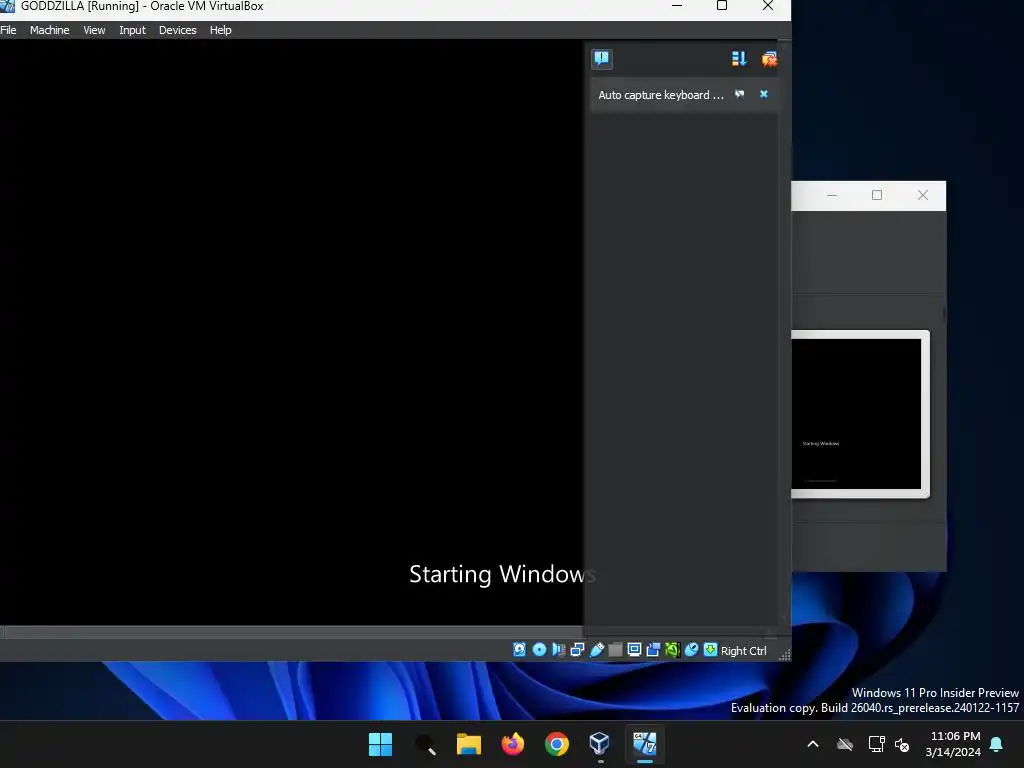The width and height of the screenshot is (1024, 768).
Task: Click the audio indicator in status bar
Action: [x=558, y=649]
